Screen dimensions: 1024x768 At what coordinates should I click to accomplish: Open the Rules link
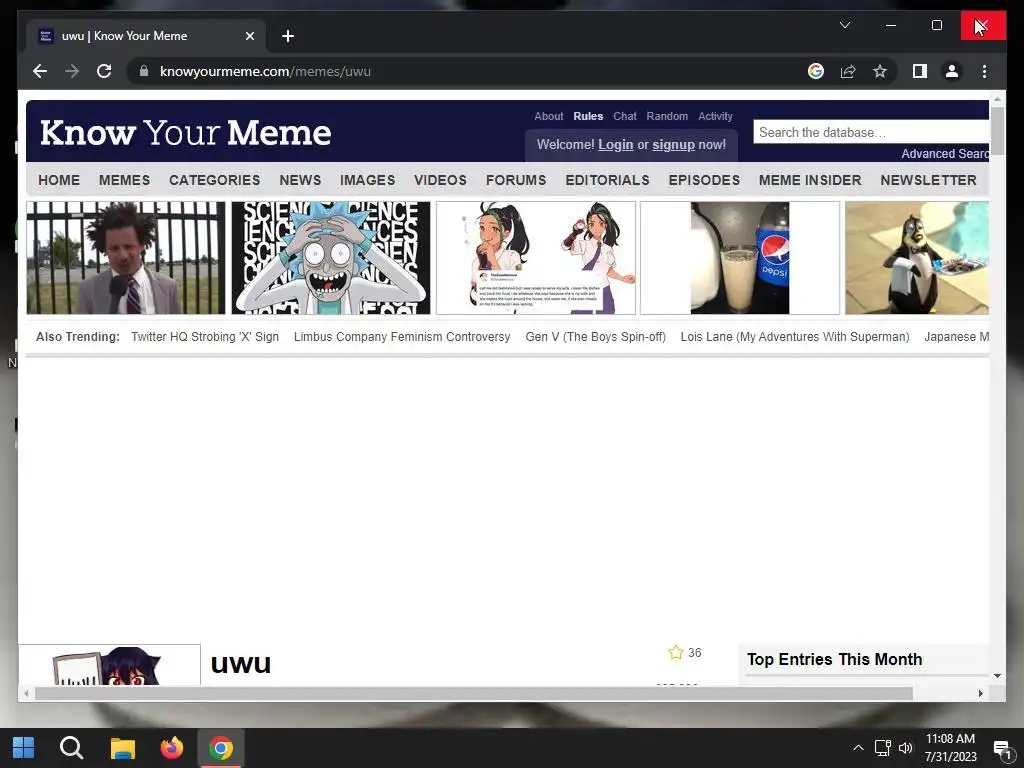pos(588,116)
